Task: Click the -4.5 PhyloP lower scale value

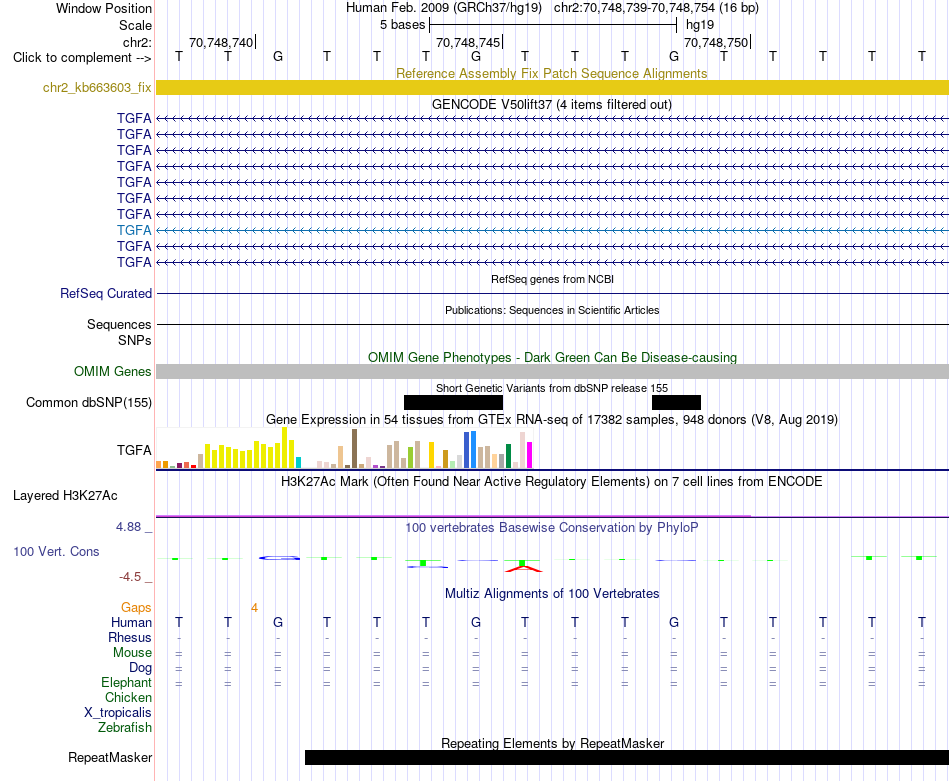Action: click(130, 577)
